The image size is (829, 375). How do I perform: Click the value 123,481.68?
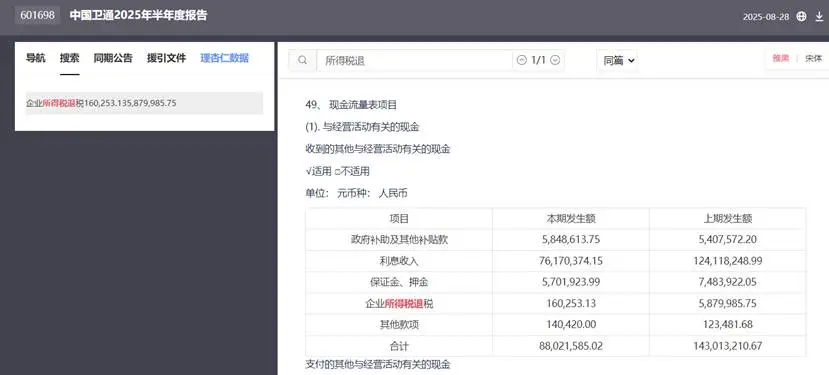pos(727,325)
